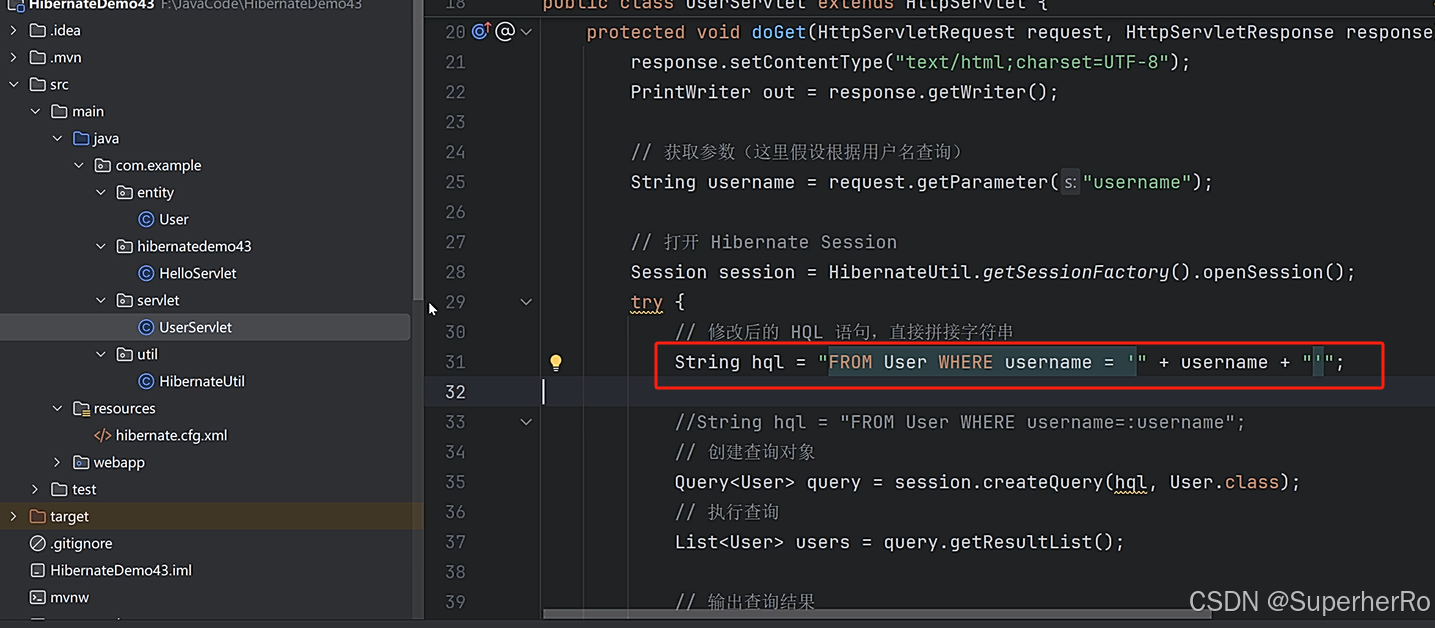Click line number 32 in the gutter
Viewport: 1435px width, 628px height.
(455, 392)
